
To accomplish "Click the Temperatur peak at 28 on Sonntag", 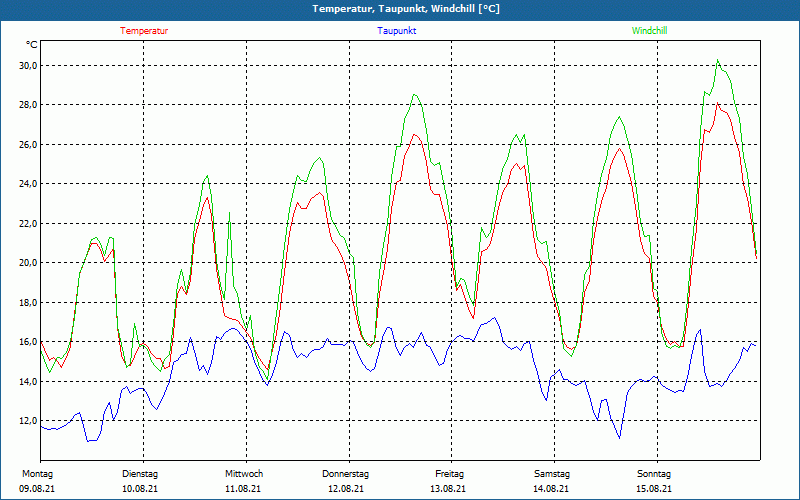I will pyautogui.click(x=717, y=104).
